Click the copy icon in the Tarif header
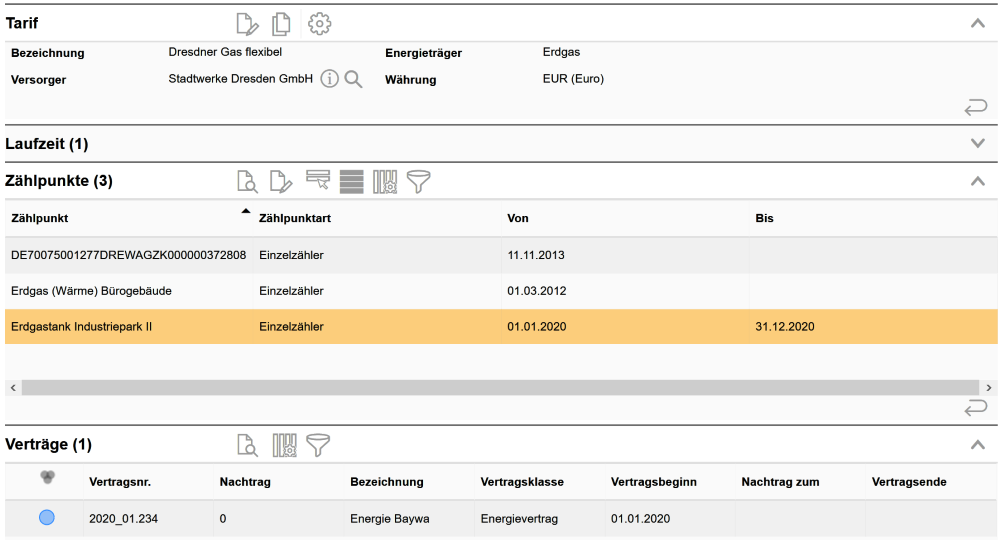This screenshot has height=540, width=1000. [x=282, y=23]
